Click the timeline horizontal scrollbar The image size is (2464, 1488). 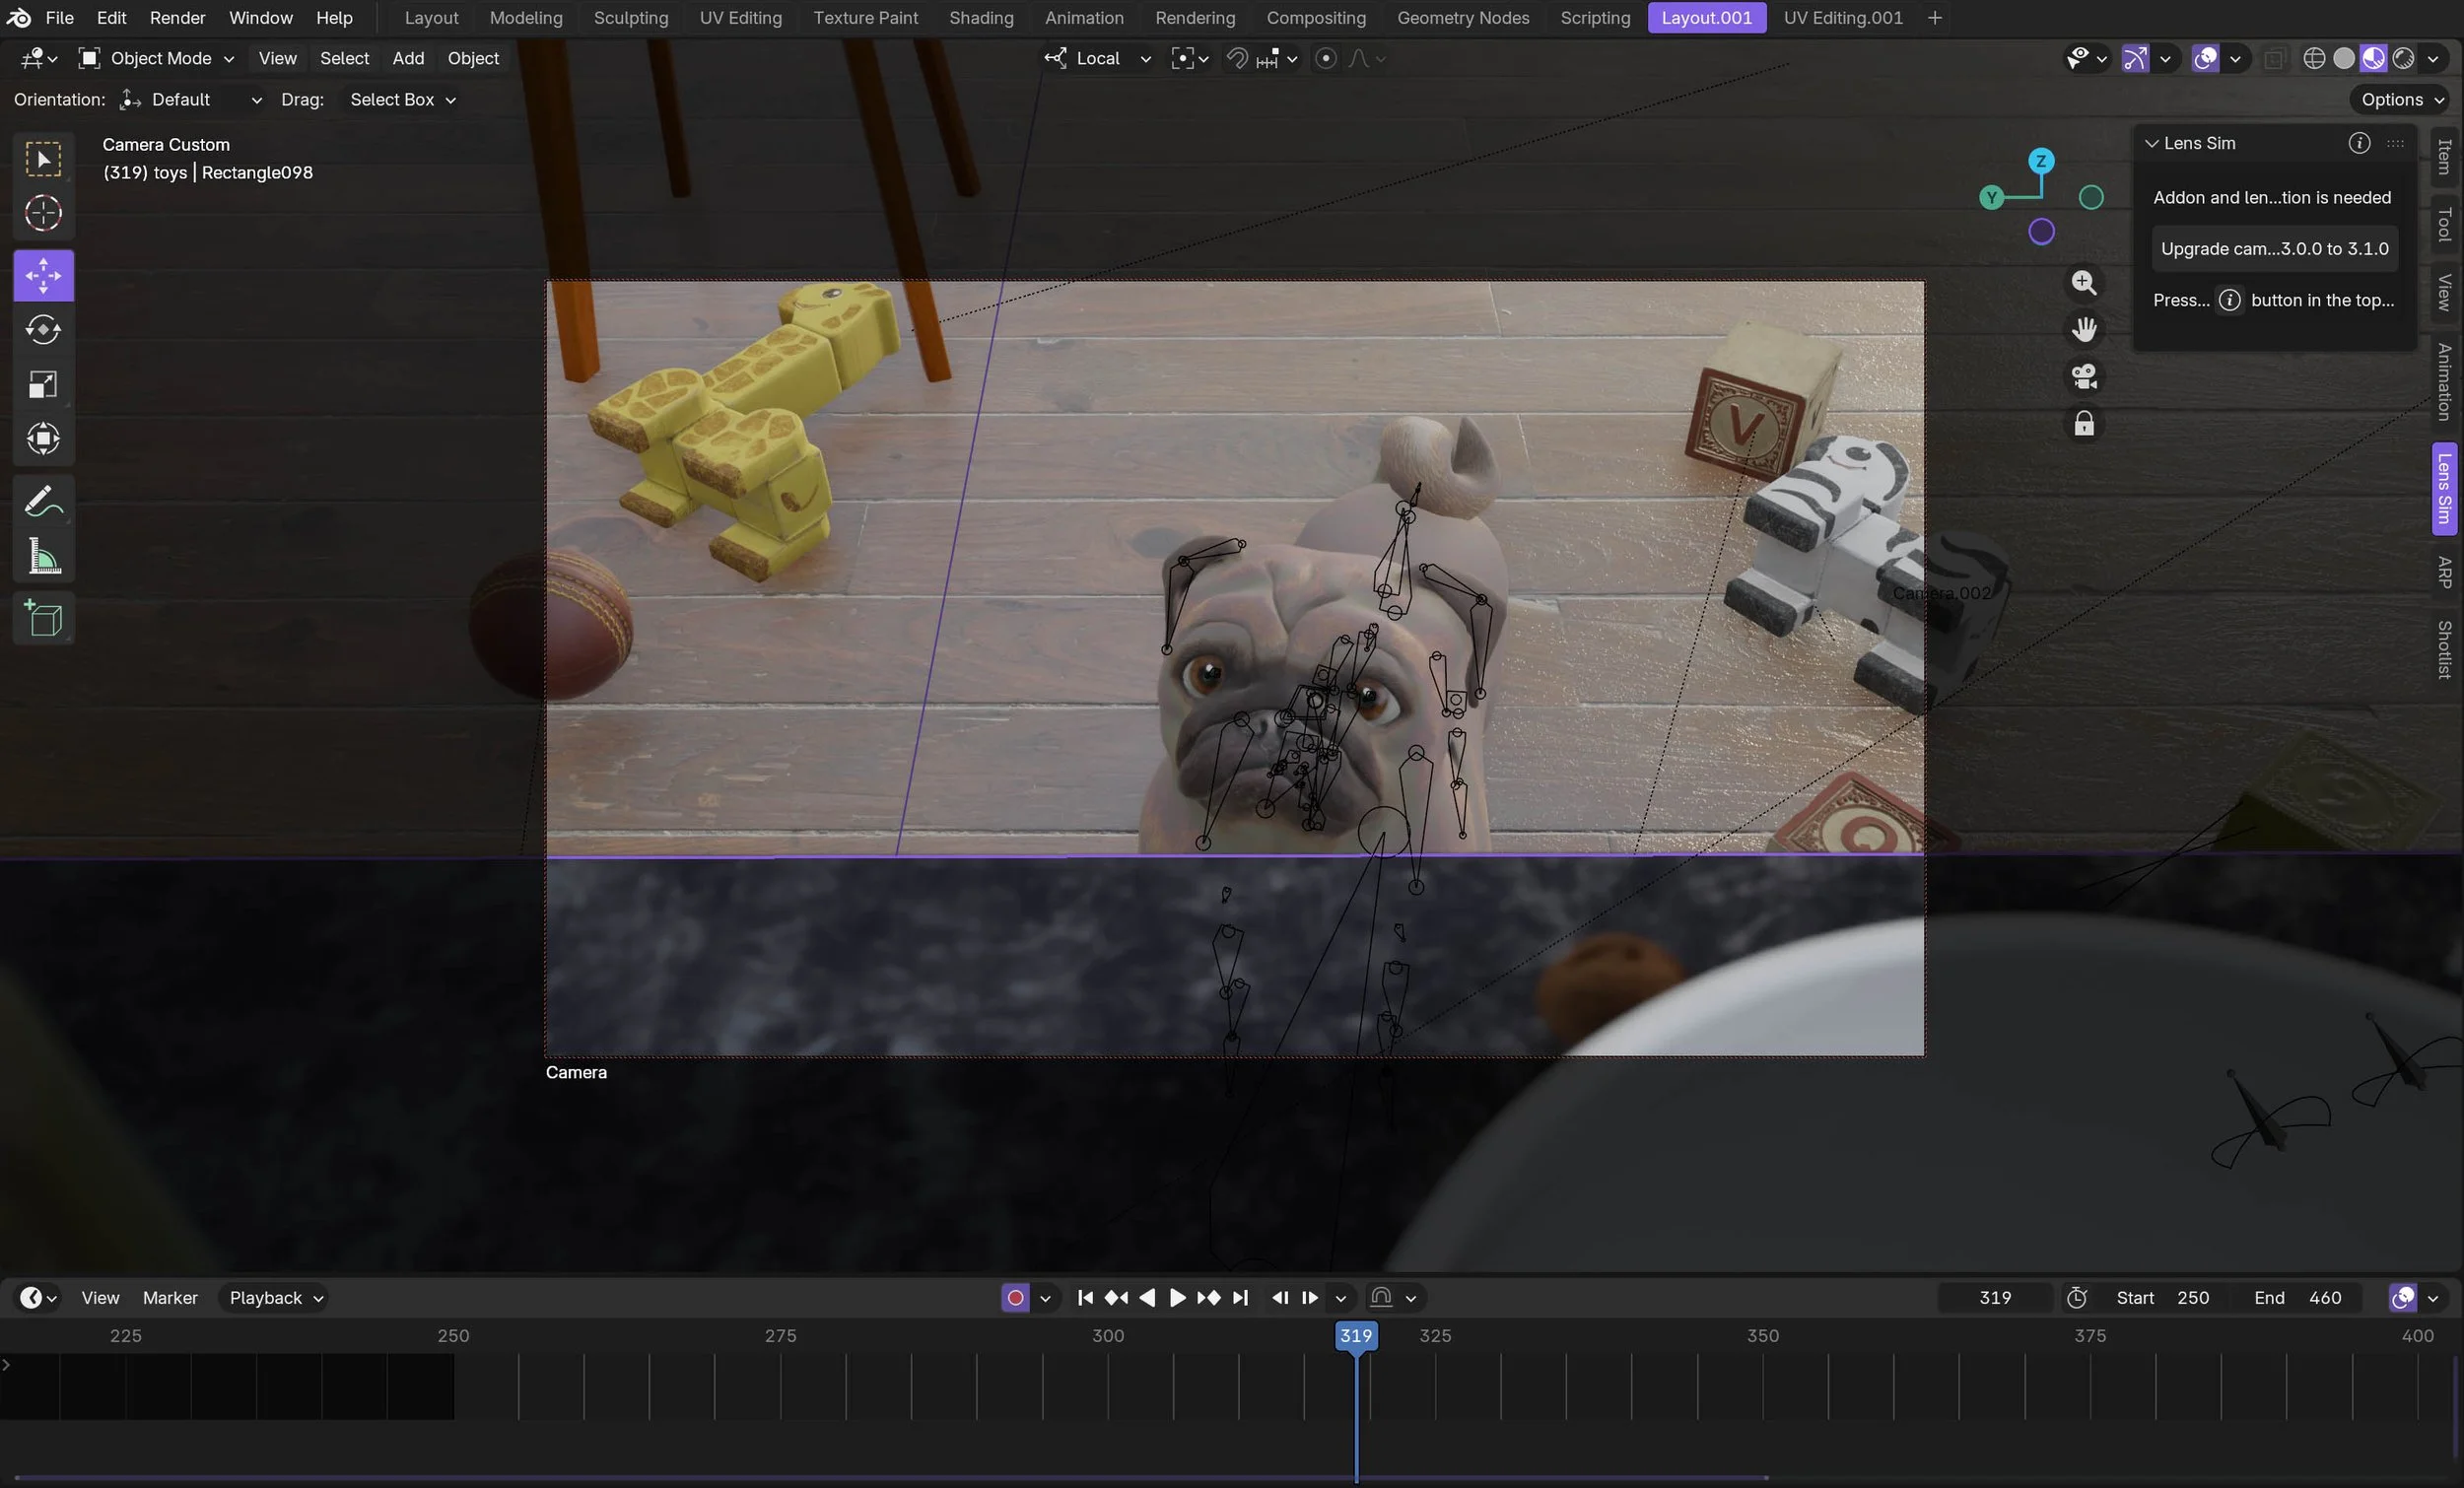pos(890,1477)
